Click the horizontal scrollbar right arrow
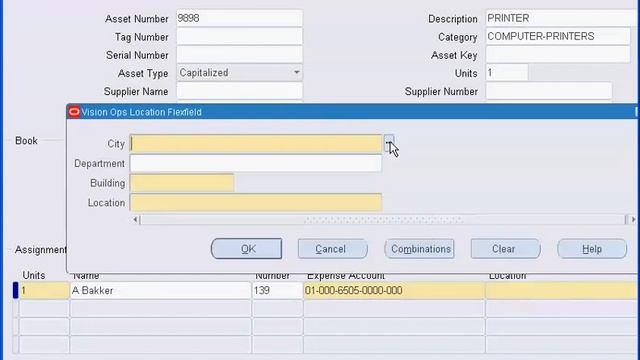The image size is (640, 360). coord(633,220)
